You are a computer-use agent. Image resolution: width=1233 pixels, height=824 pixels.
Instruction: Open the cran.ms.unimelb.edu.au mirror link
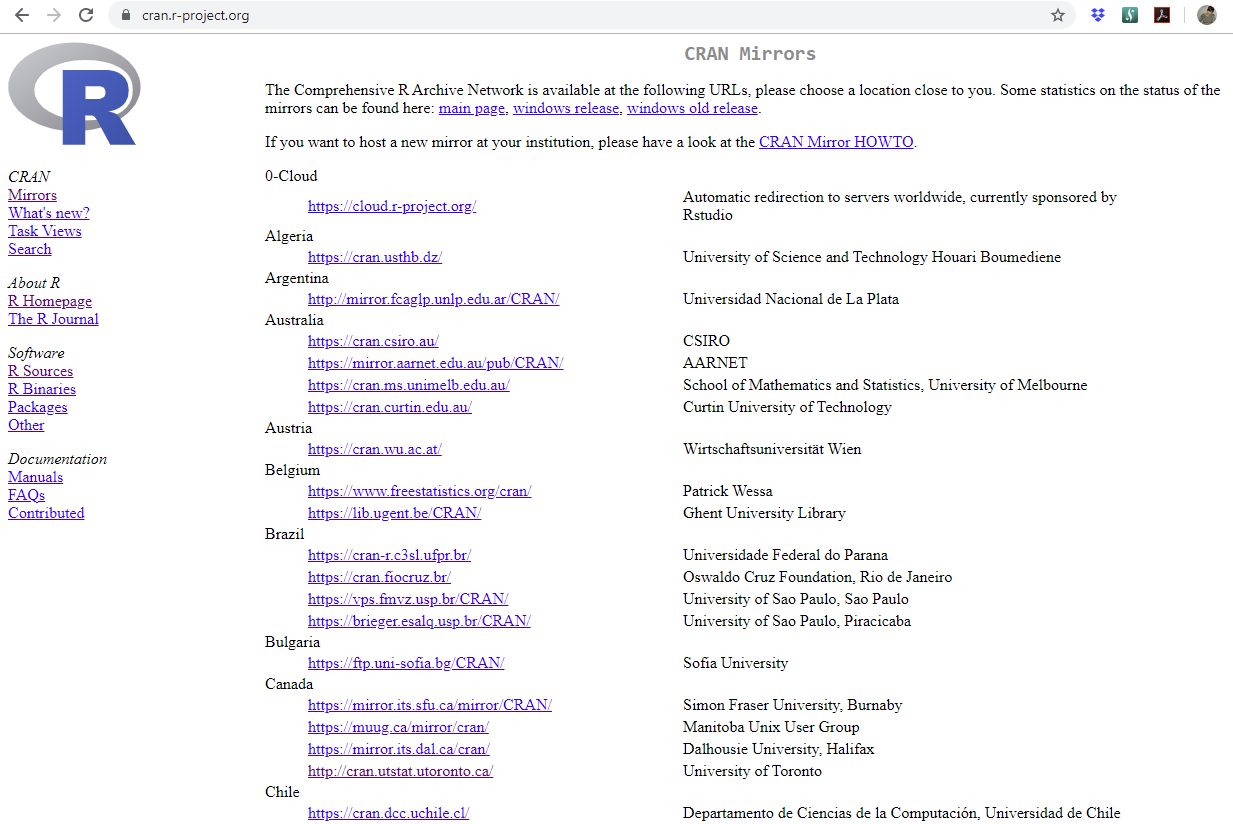tap(409, 385)
